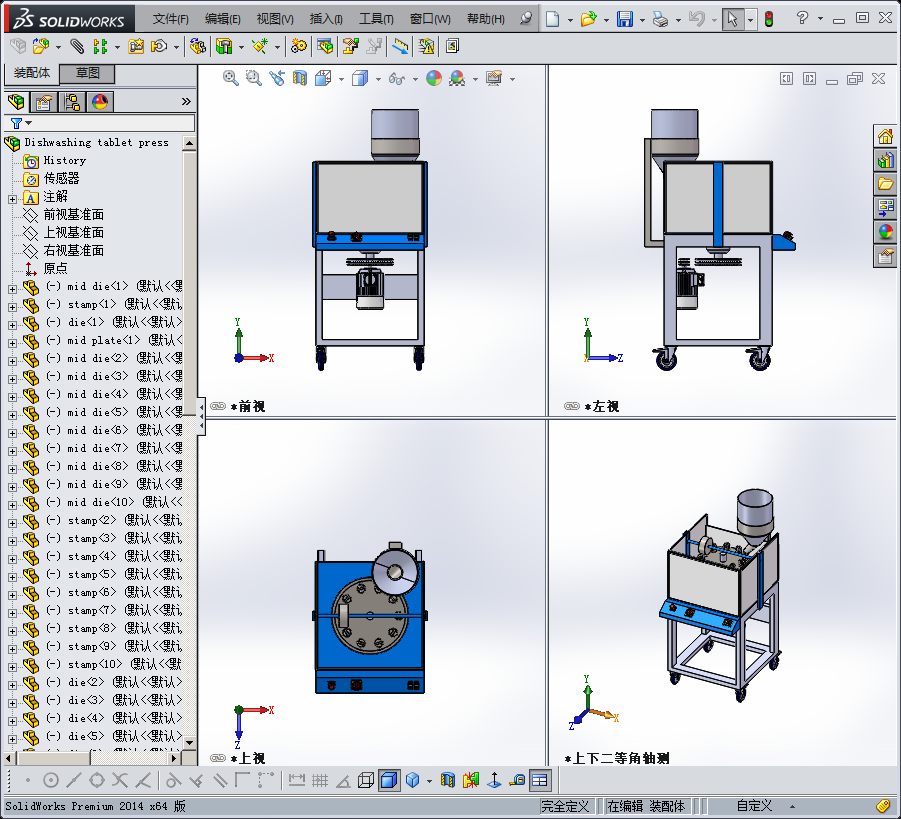The image size is (901, 819).
Task: Click the SolidWorks Resources home button
Action: coord(885,137)
